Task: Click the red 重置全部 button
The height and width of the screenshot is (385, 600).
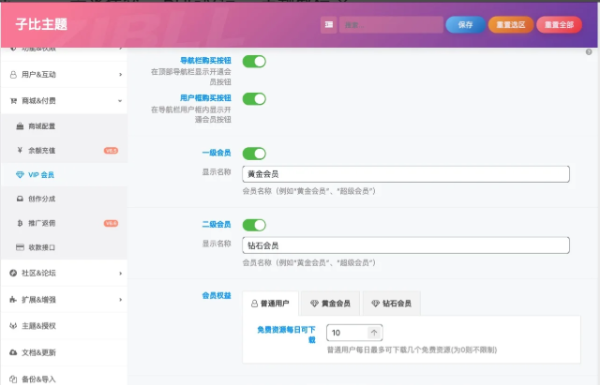Action: pyautogui.click(x=559, y=25)
